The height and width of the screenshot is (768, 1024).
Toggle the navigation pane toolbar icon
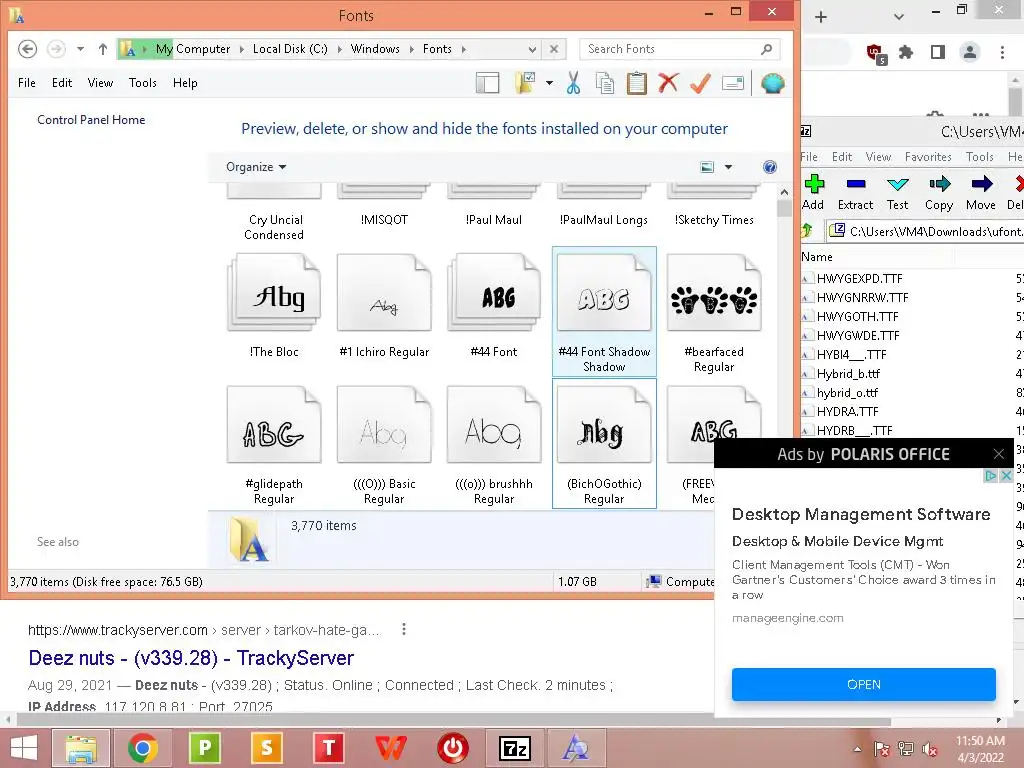(487, 83)
